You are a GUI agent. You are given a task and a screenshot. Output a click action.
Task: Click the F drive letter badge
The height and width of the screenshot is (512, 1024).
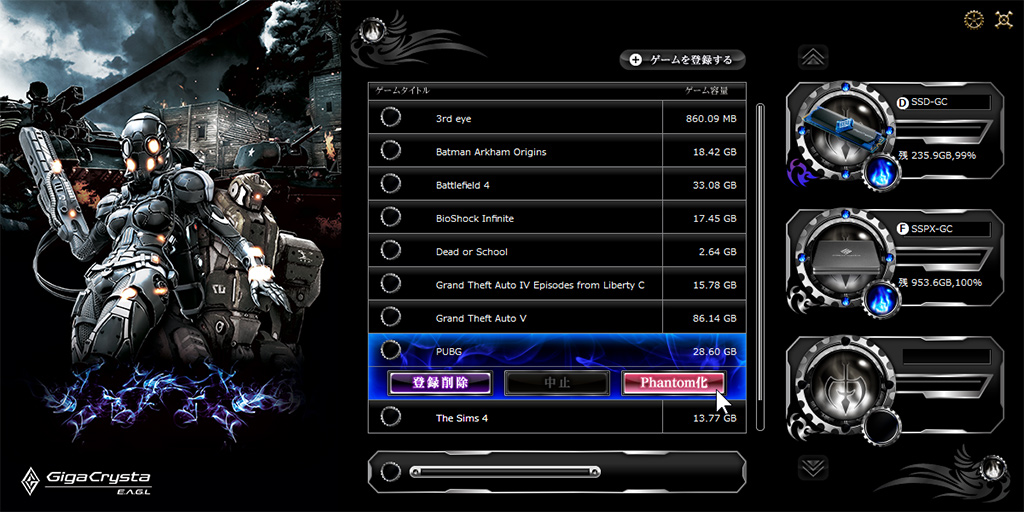pos(903,229)
